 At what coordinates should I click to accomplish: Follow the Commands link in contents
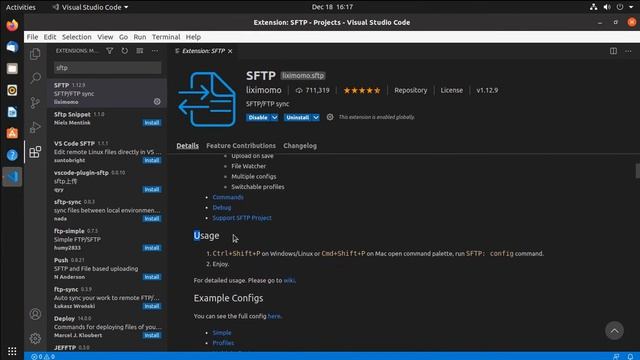[x=228, y=197]
